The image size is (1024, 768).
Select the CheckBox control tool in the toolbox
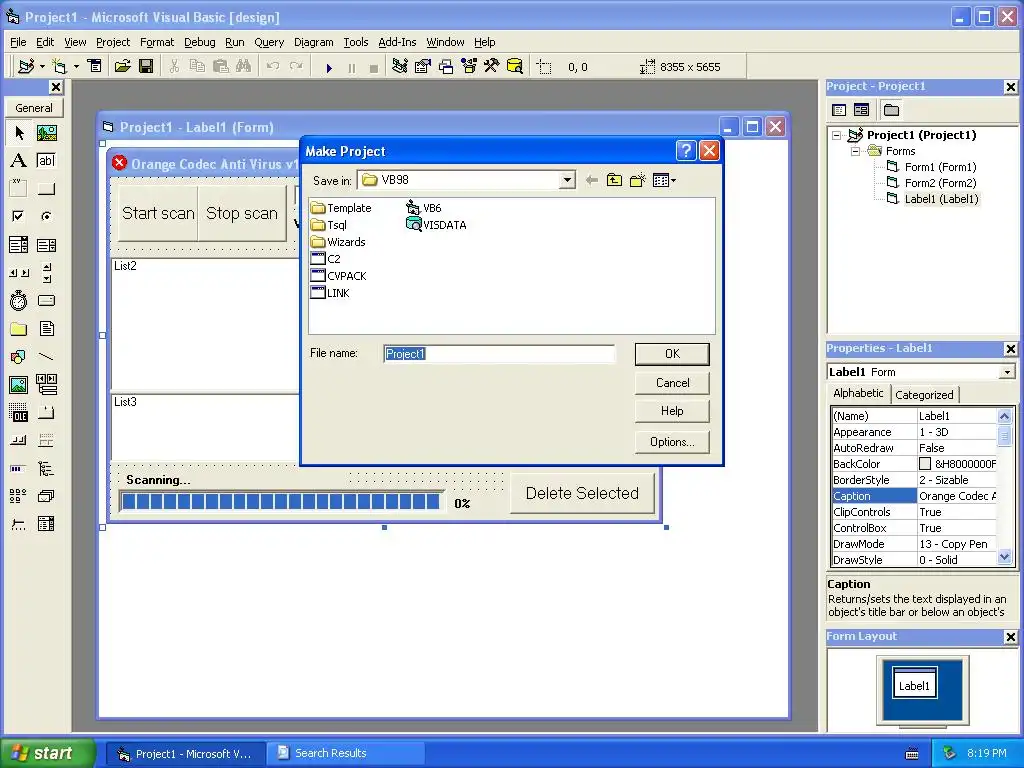pyautogui.click(x=19, y=216)
